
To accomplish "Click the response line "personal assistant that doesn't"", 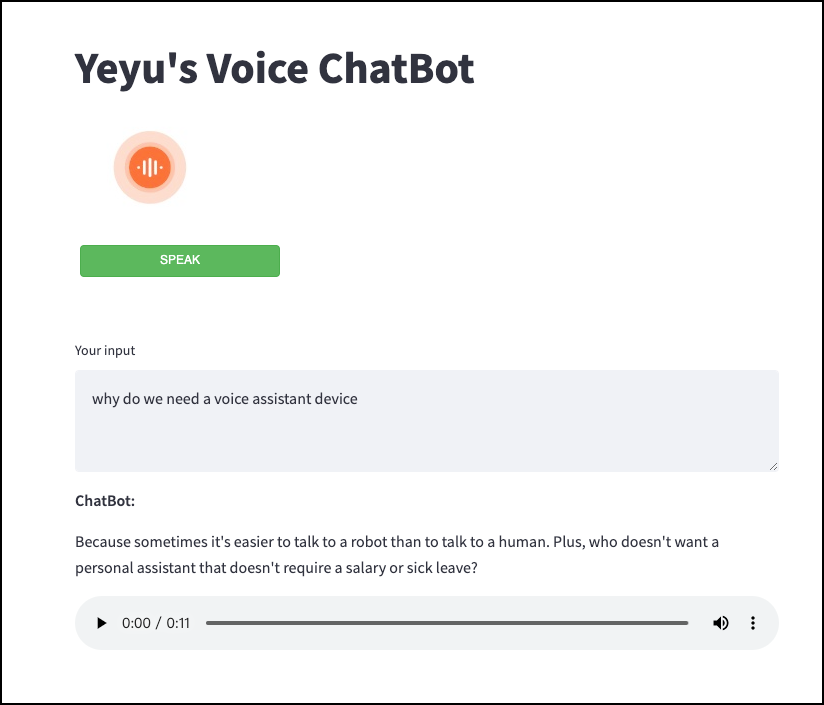I will tap(276, 568).
